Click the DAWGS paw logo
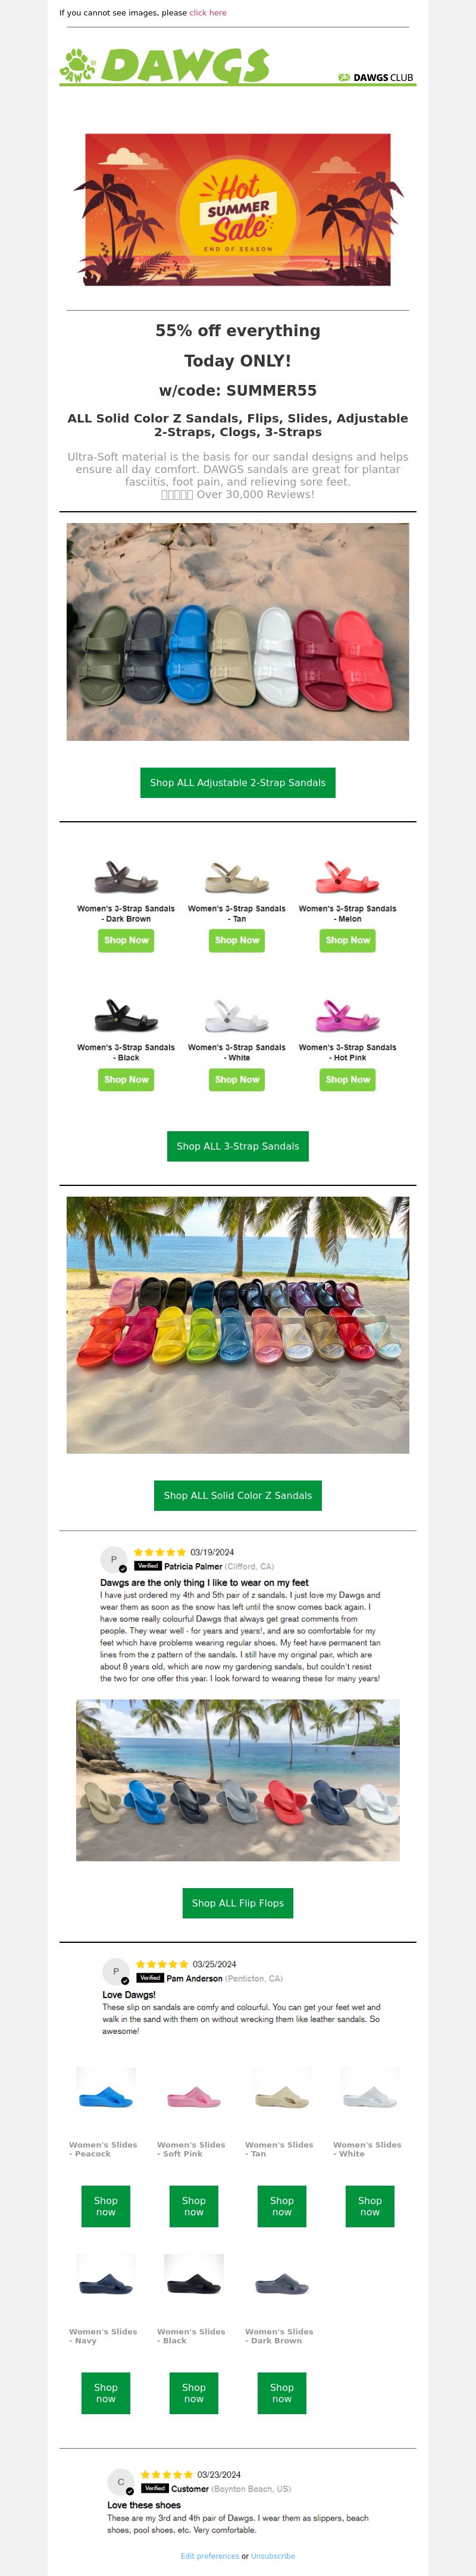This screenshot has height=2576, width=476. pyautogui.click(x=165, y=65)
